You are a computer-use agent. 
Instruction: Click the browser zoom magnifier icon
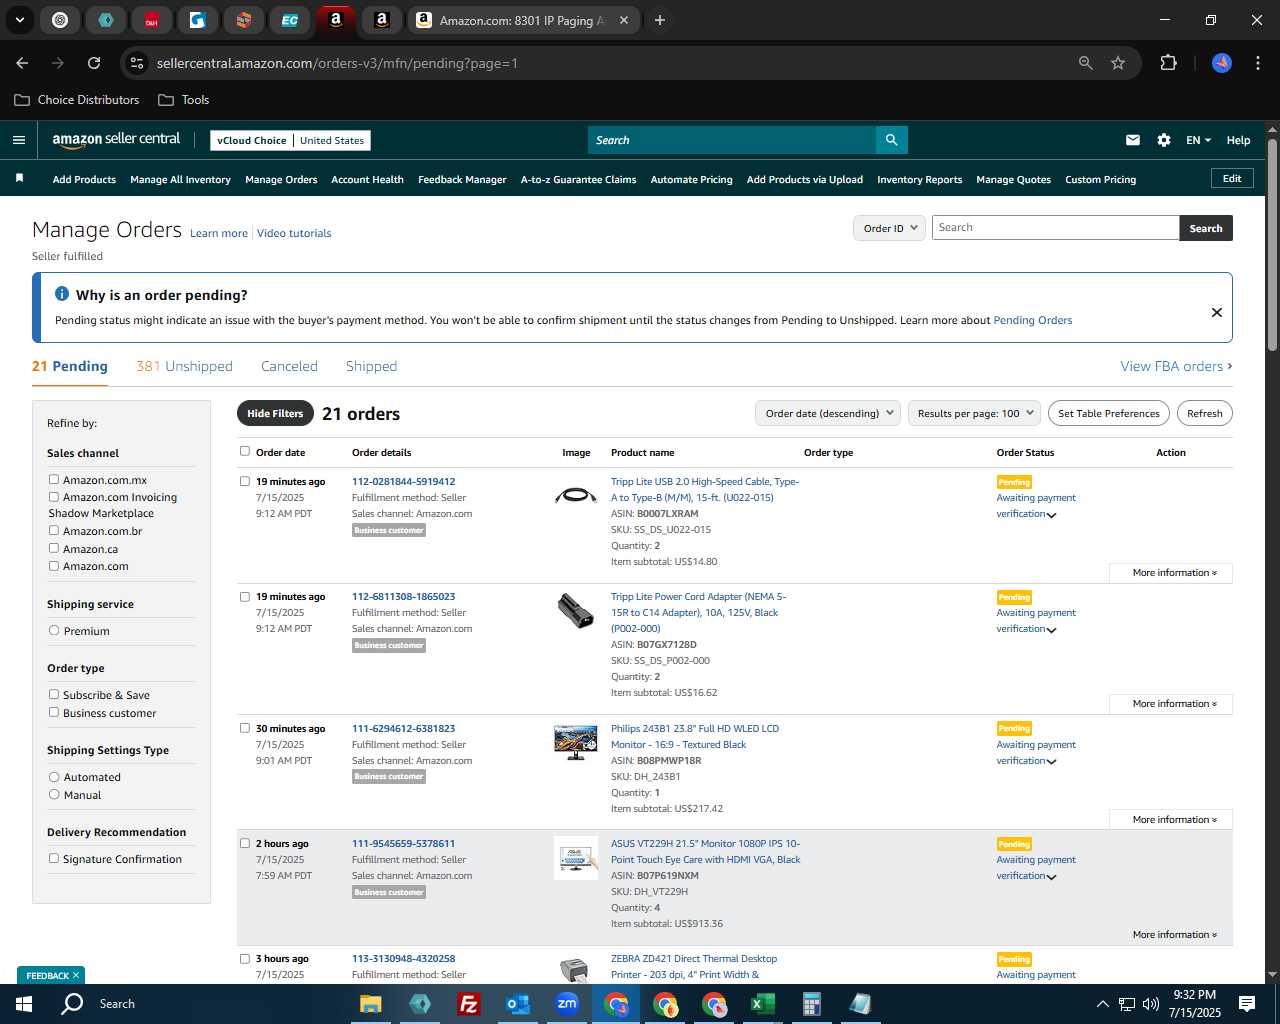tap(1086, 63)
